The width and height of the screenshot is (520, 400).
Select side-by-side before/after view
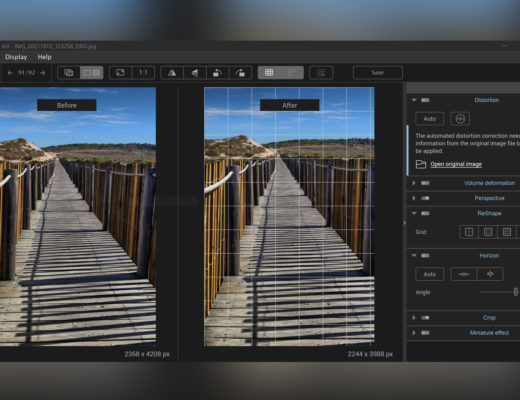[92, 73]
